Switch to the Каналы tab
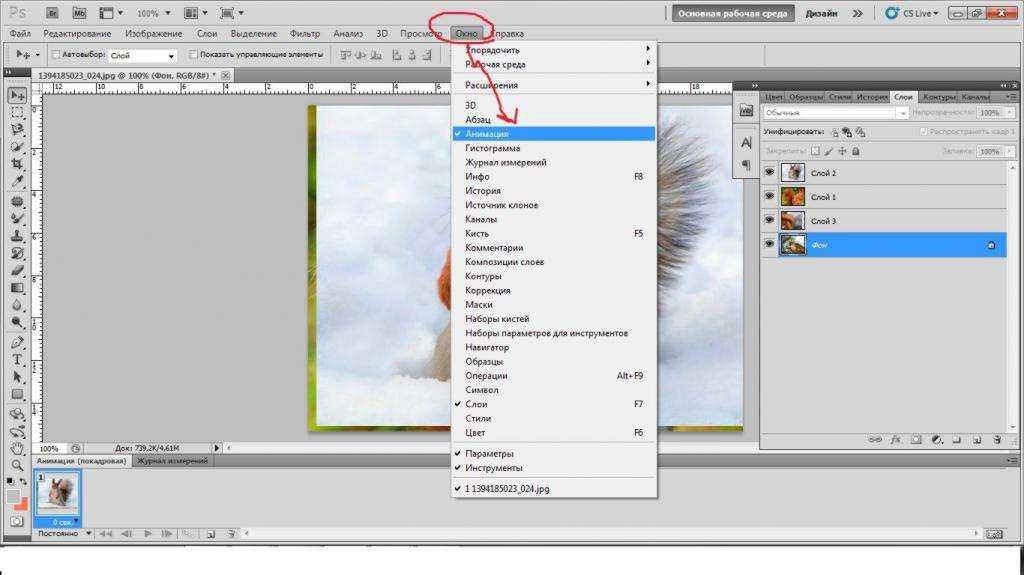 point(974,97)
